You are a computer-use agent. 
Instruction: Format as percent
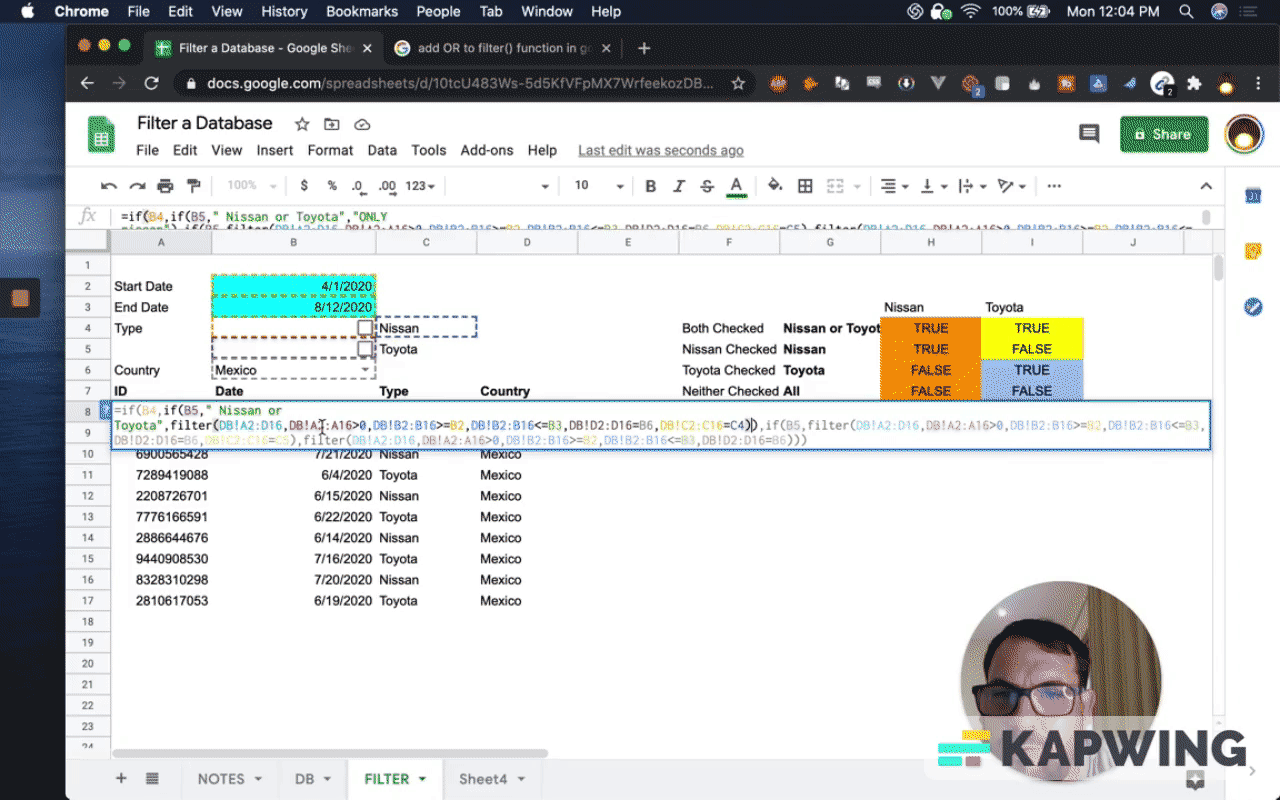pos(332,186)
